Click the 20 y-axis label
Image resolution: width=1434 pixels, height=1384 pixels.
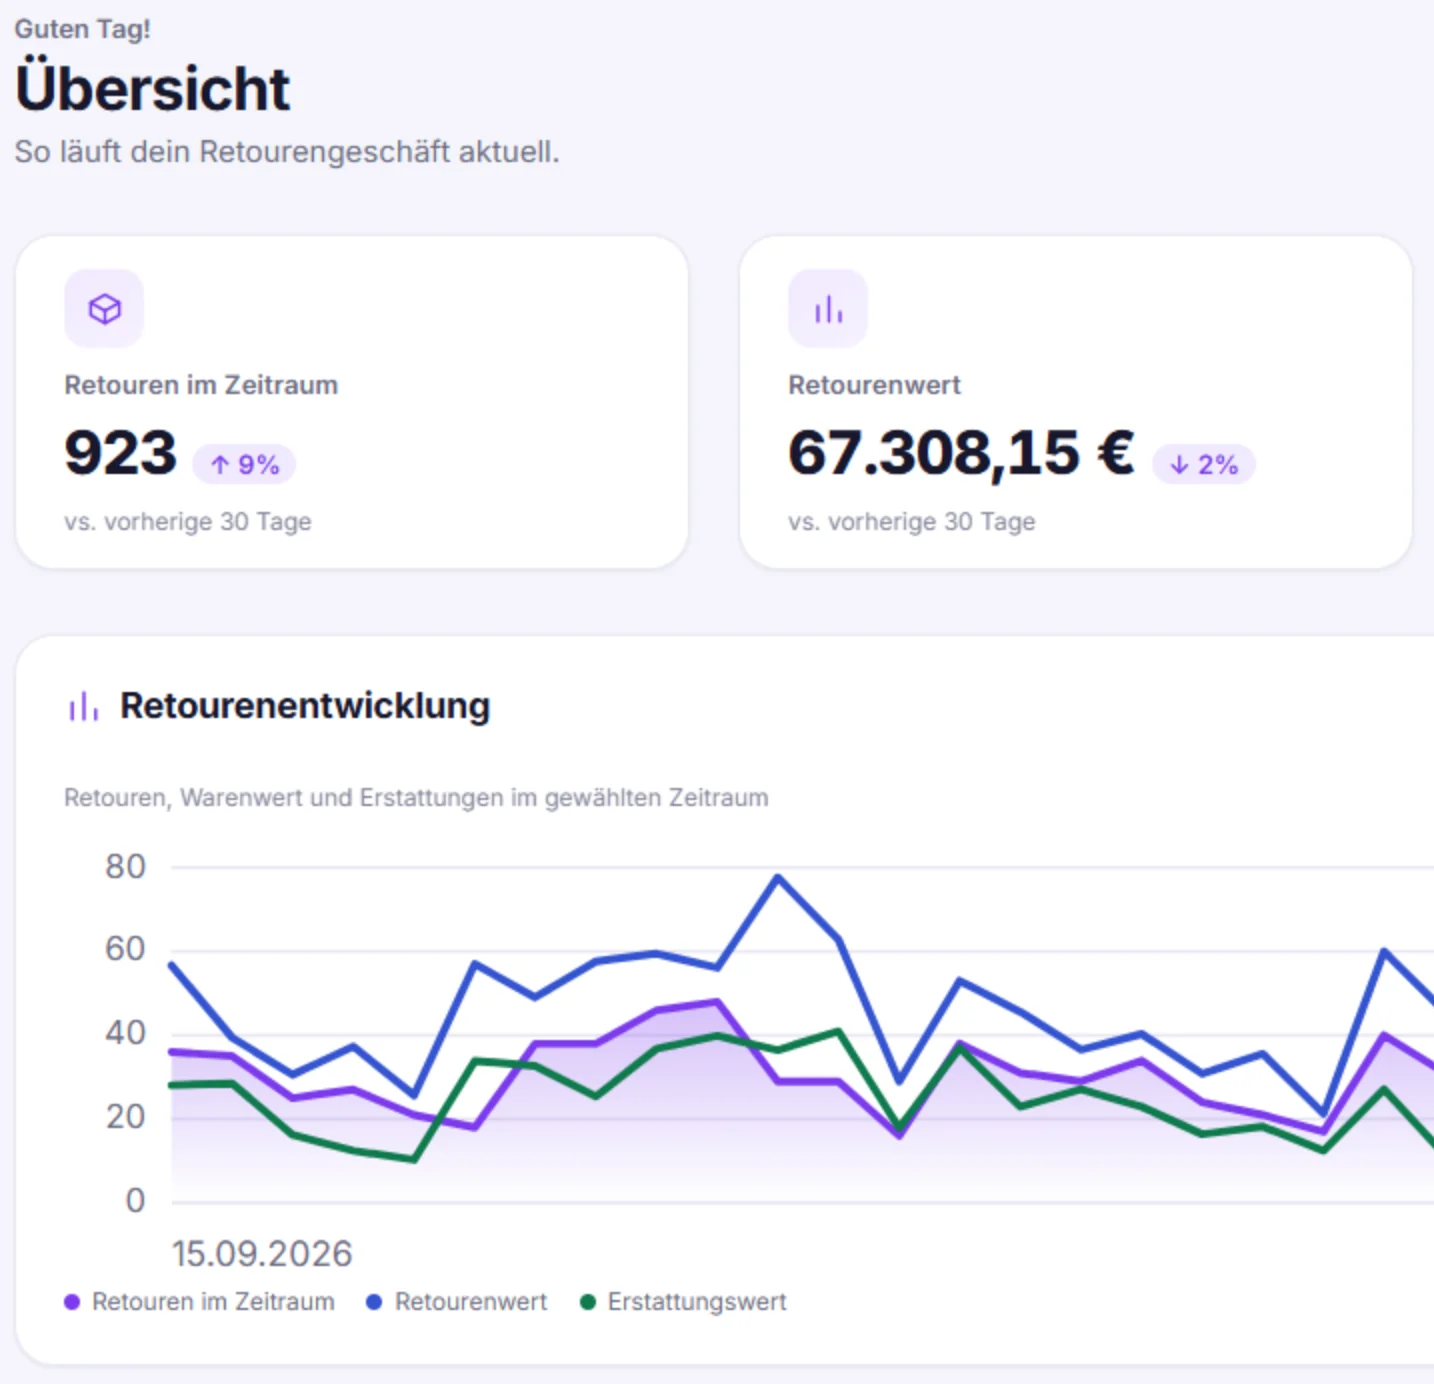pyautogui.click(x=125, y=1117)
